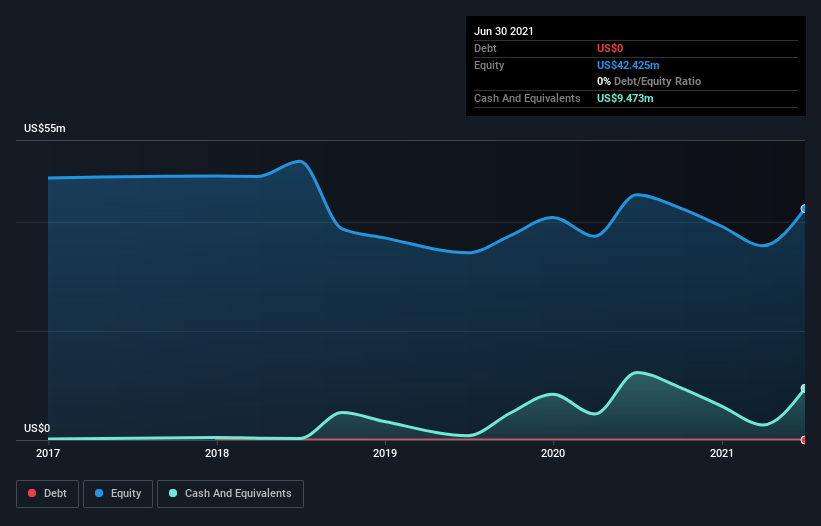Screen dimensions: 821x526
Task: Toggle the Equity series legend button
Action: click(118, 494)
